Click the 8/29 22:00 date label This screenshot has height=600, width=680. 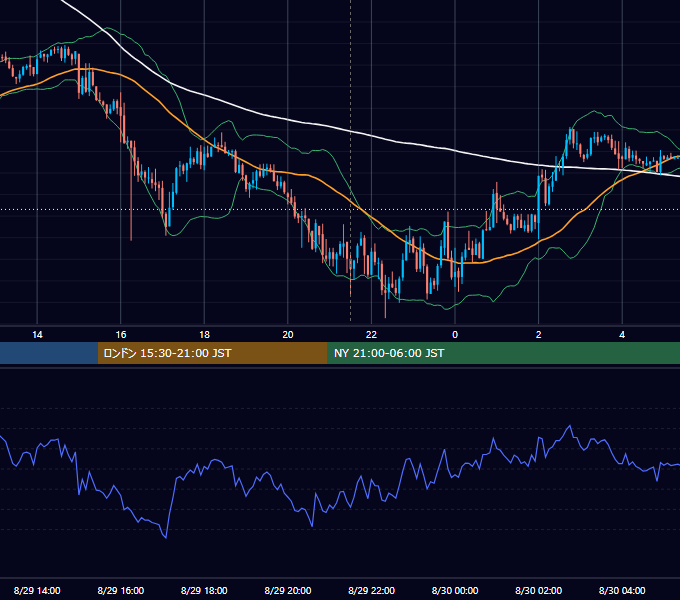point(372,590)
